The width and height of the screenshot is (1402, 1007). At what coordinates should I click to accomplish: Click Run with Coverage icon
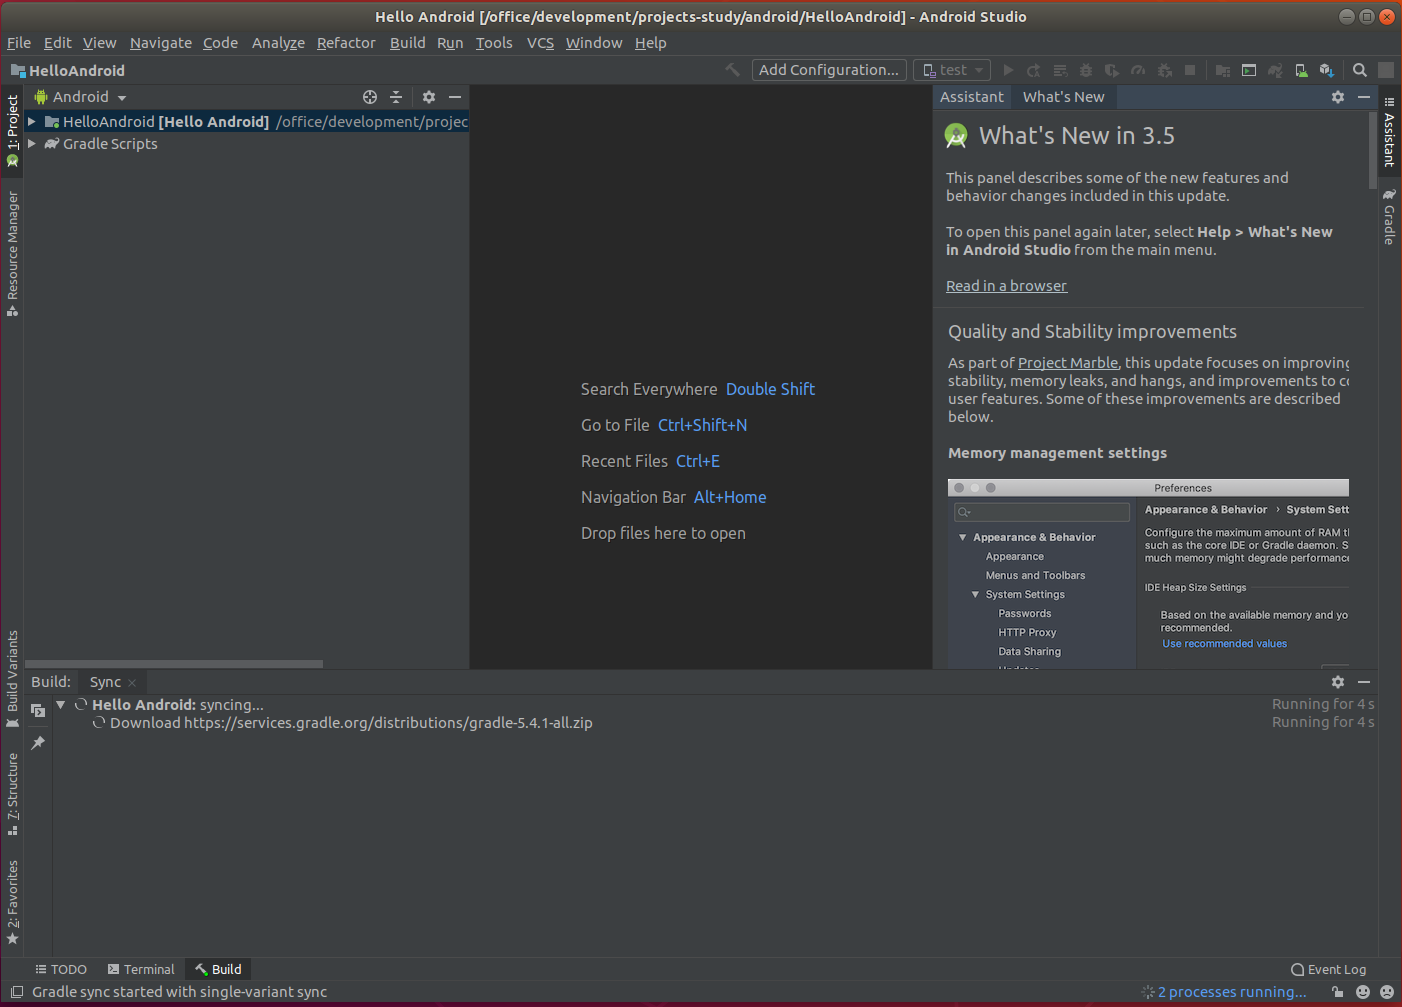(1112, 70)
